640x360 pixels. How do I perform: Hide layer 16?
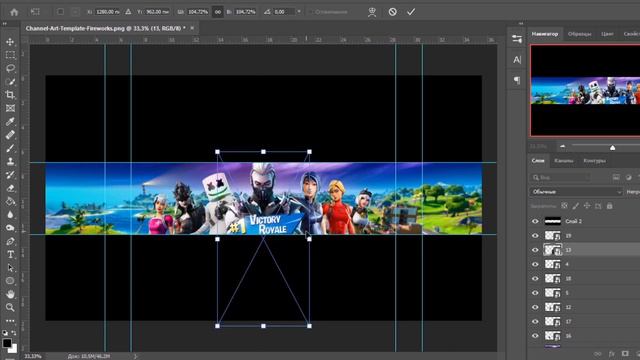535,336
